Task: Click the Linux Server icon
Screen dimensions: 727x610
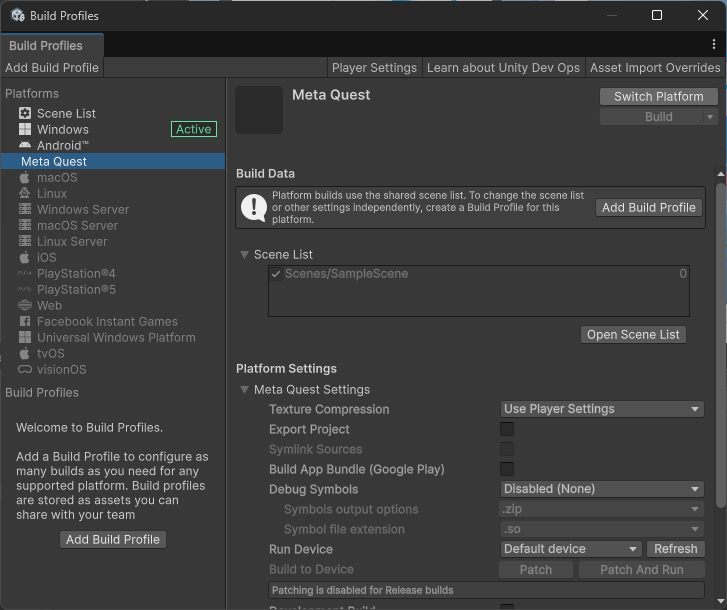Action: (25, 241)
